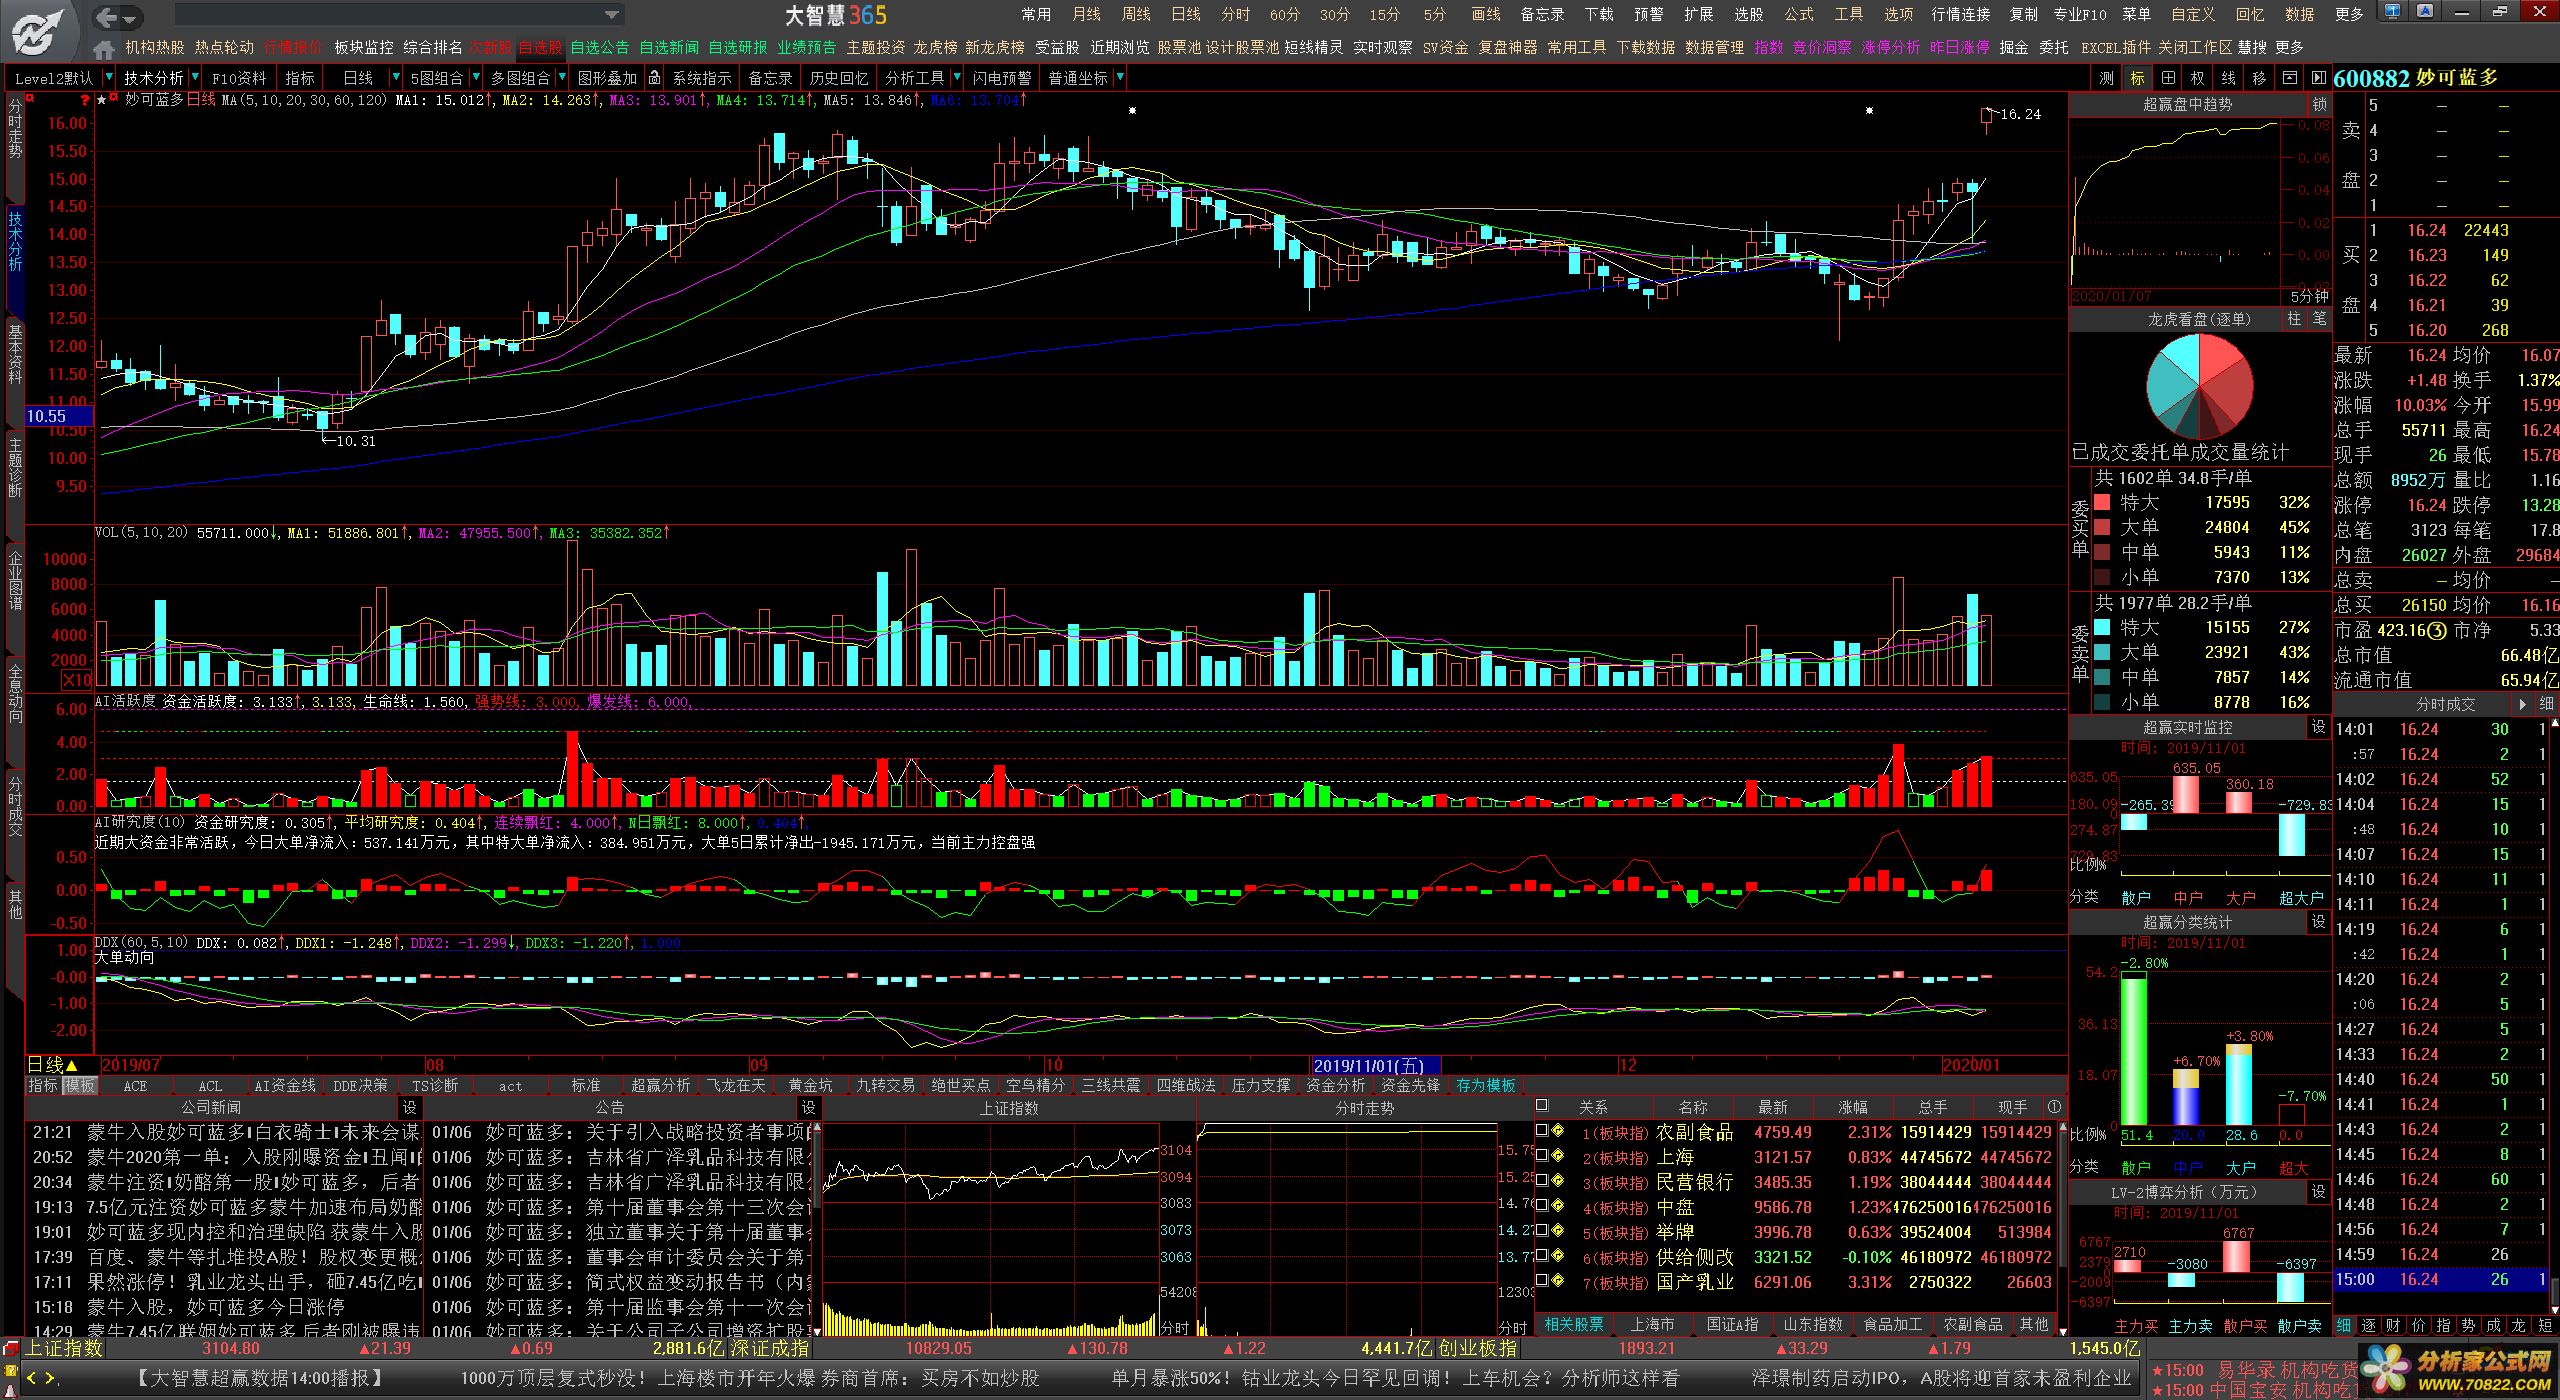Click the 细 detail icon at bottom right

pyautogui.click(x=2344, y=1325)
